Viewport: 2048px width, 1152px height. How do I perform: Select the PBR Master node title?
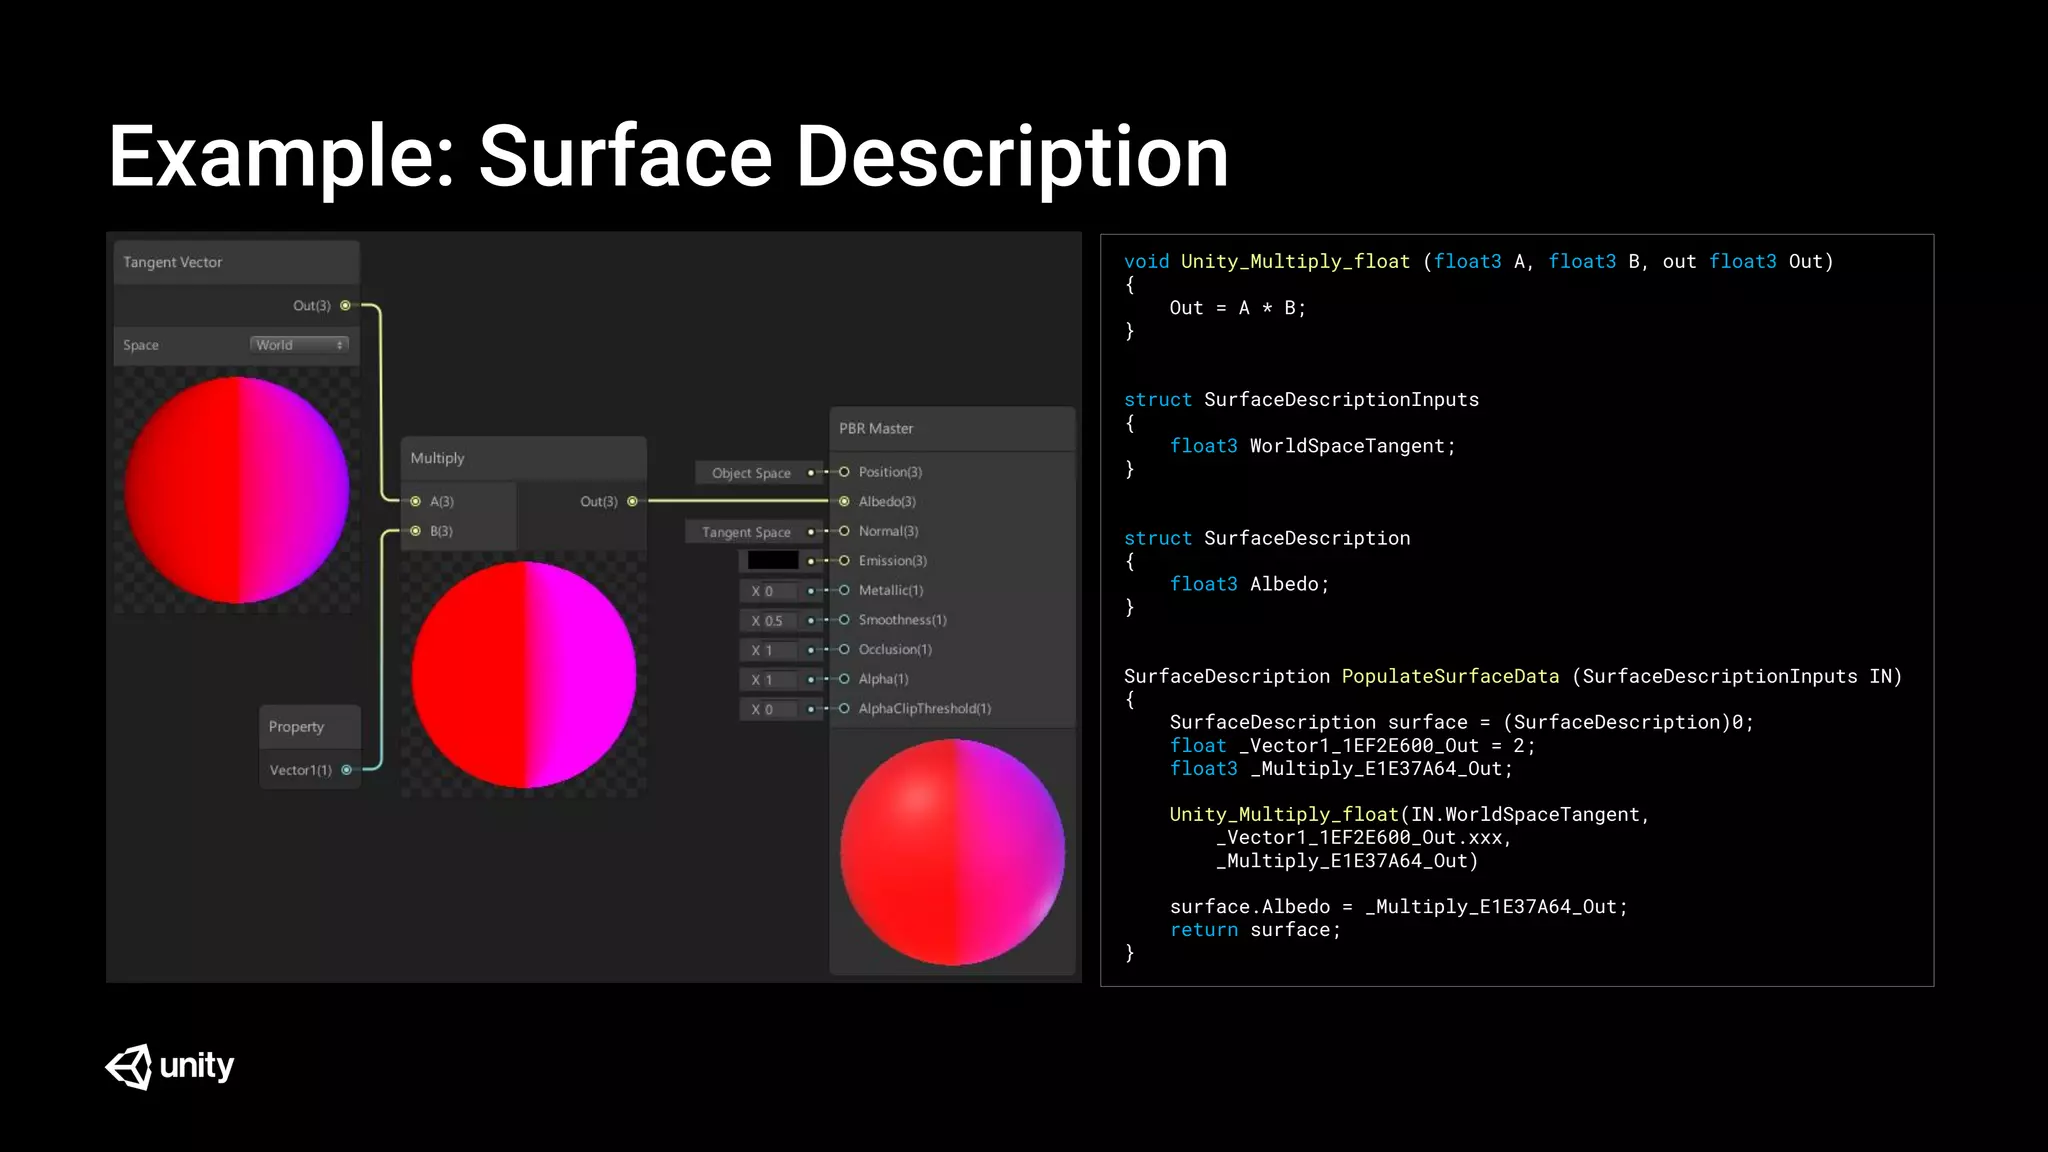click(876, 428)
